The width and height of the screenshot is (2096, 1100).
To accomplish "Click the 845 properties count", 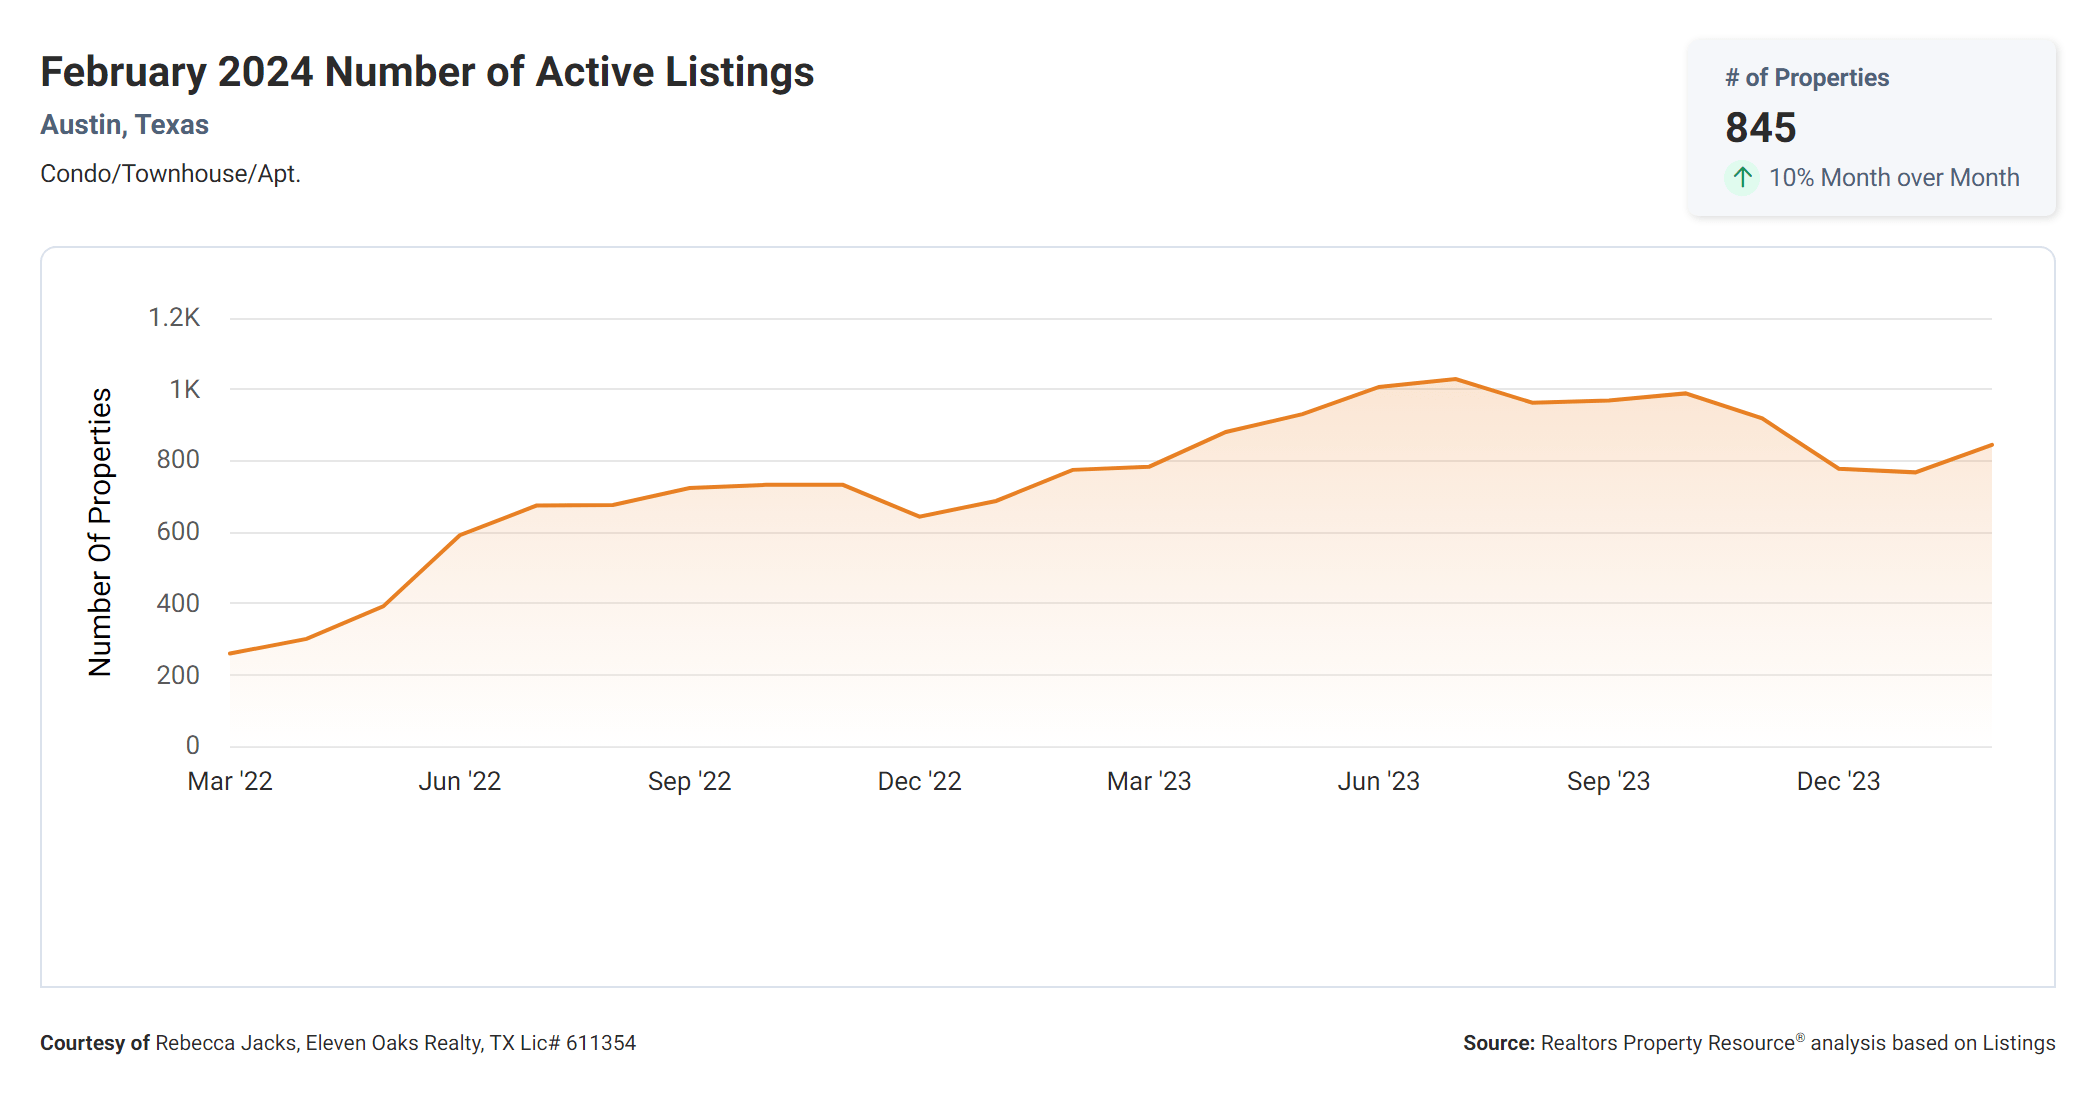I will [x=1760, y=128].
